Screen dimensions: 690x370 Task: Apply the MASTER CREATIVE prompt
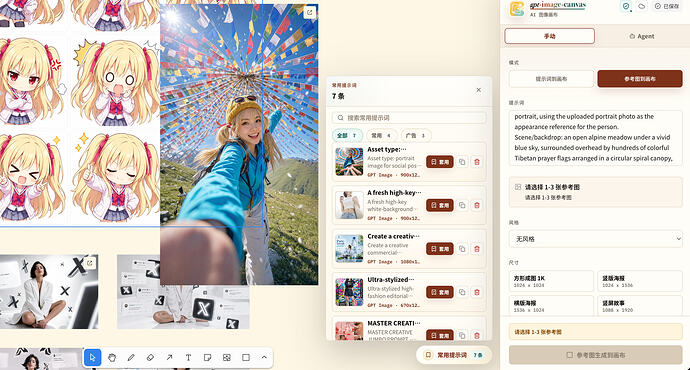pyautogui.click(x=440, y=335)
